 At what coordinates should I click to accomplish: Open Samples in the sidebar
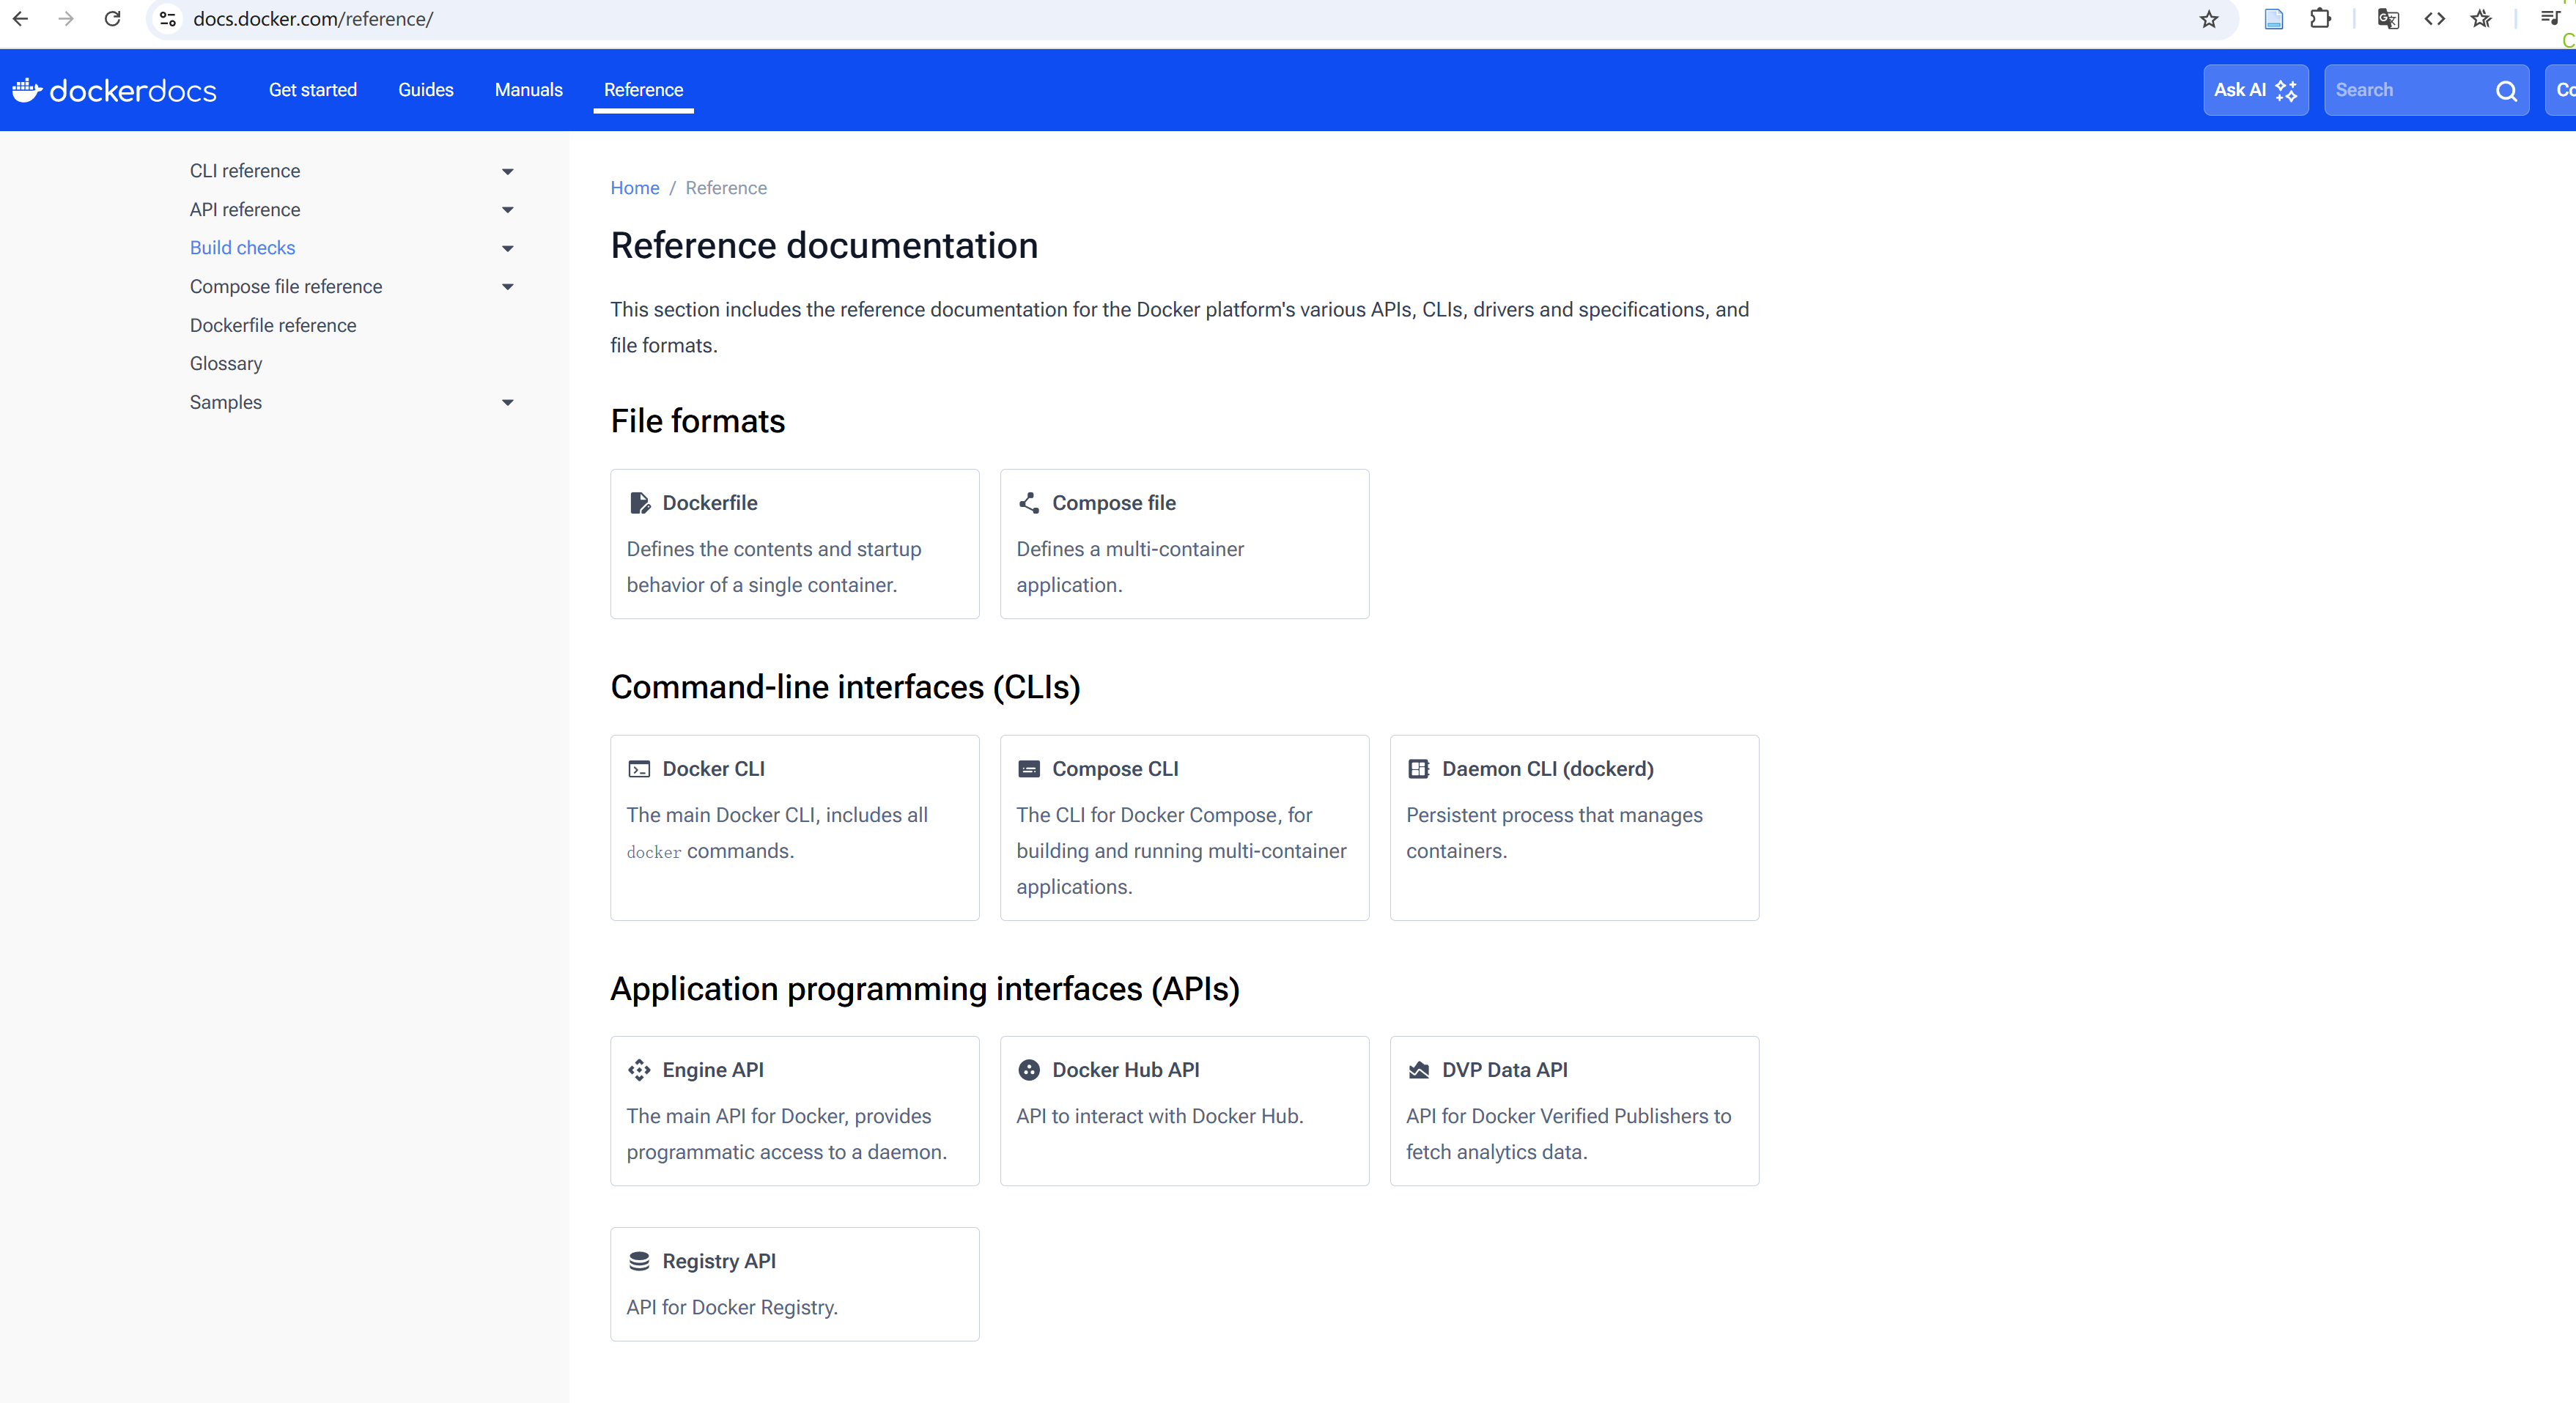226,403
